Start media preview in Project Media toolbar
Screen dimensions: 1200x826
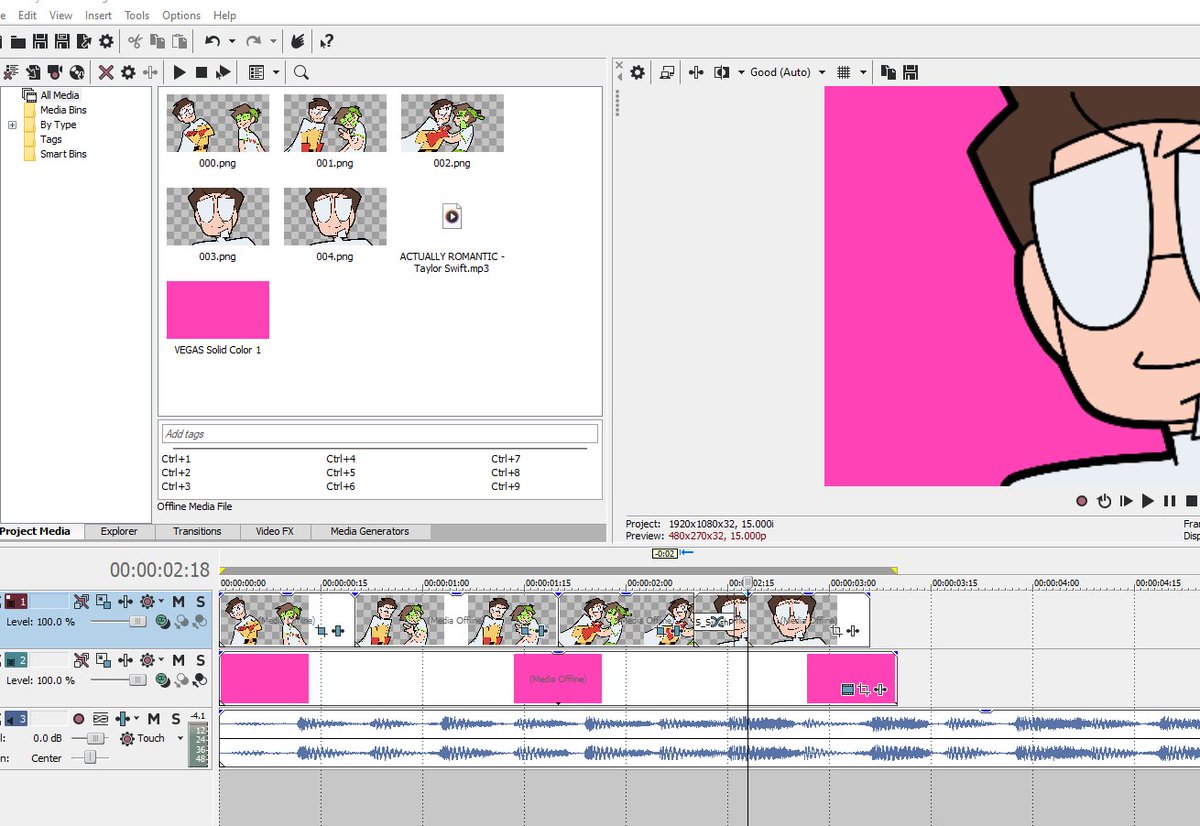tap(180, 72)
